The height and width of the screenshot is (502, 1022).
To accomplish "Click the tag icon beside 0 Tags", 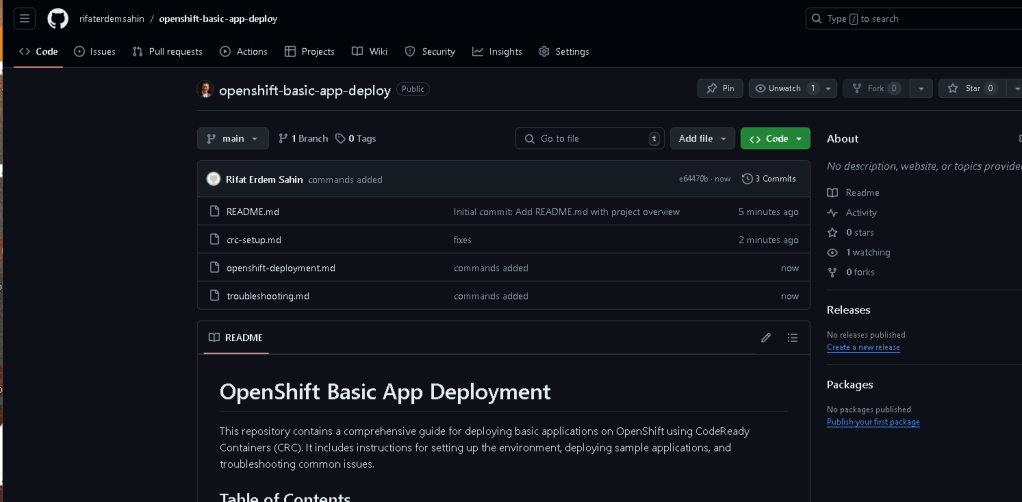I will click(340, 138).
